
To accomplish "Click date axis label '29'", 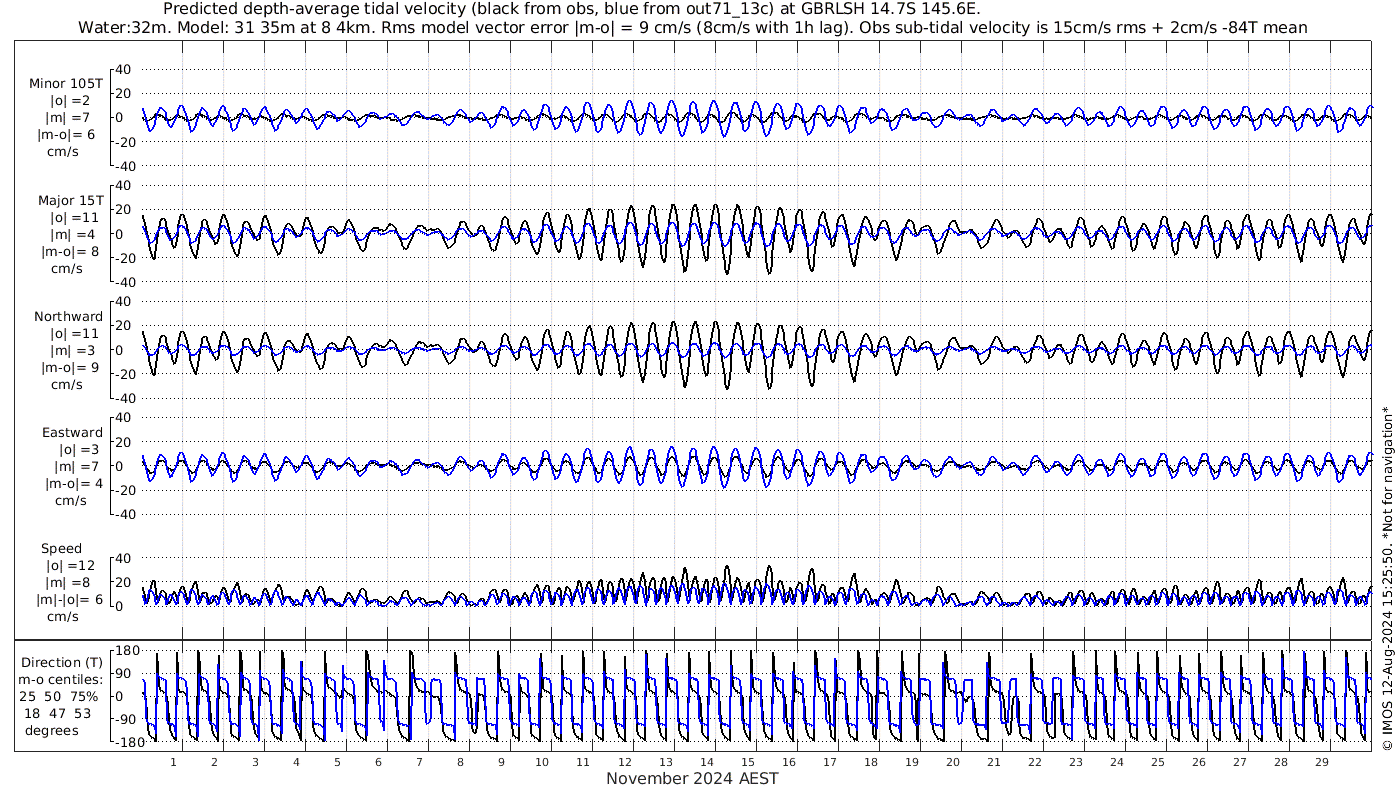I will point(1321,762).
